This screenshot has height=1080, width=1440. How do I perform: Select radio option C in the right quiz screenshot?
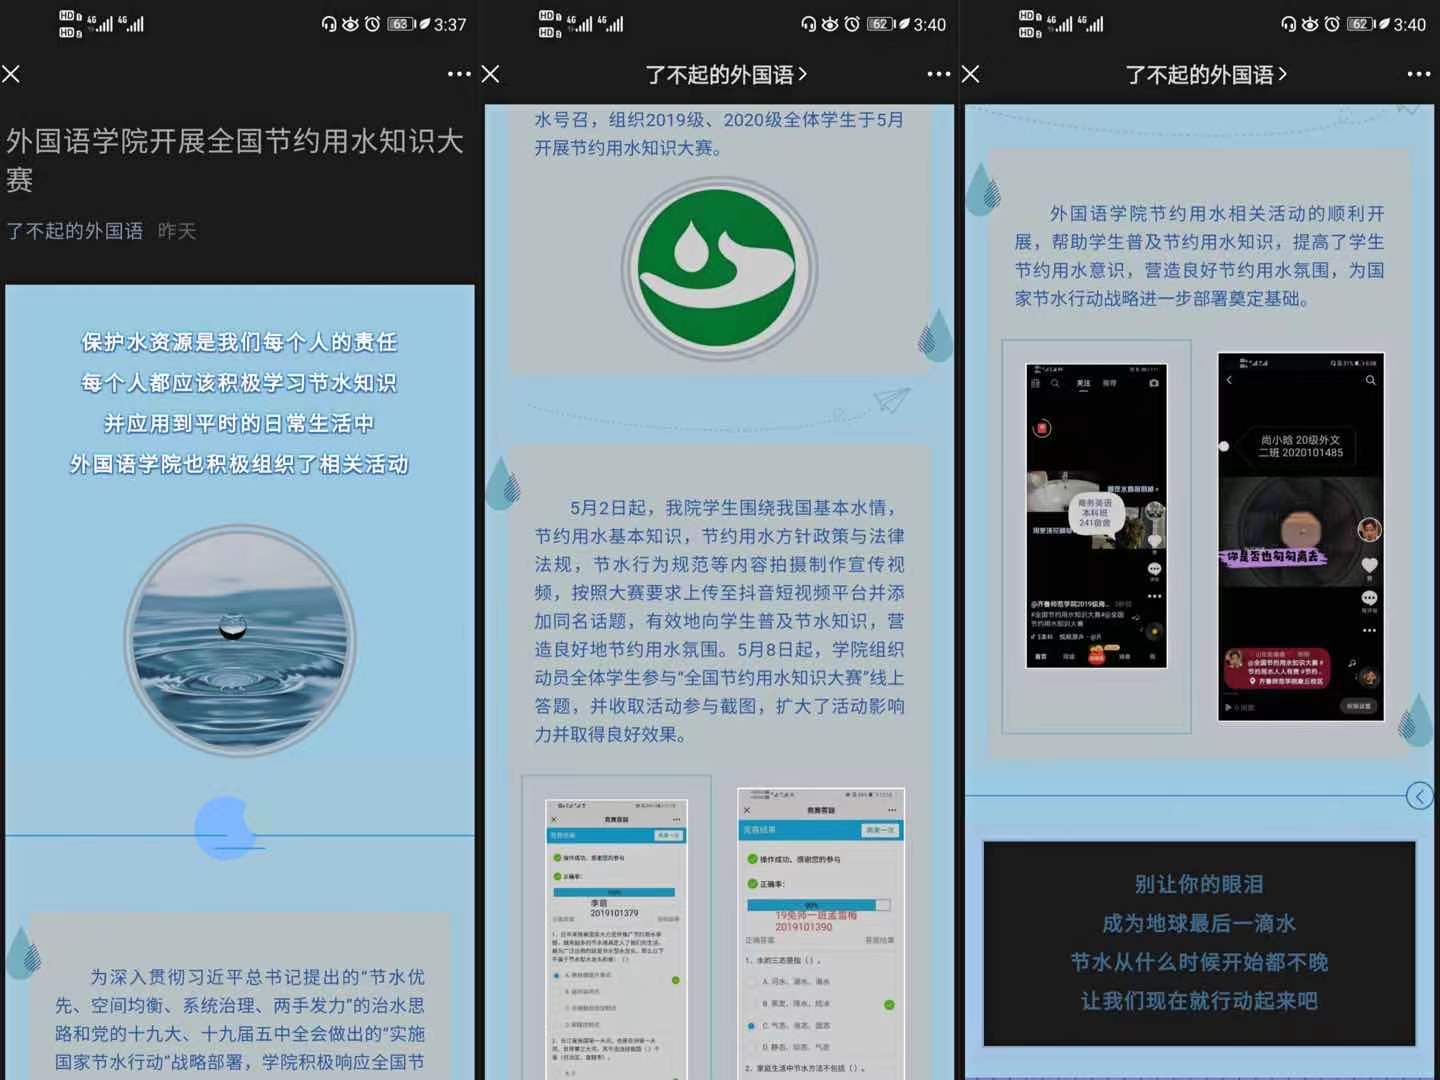751,1026
